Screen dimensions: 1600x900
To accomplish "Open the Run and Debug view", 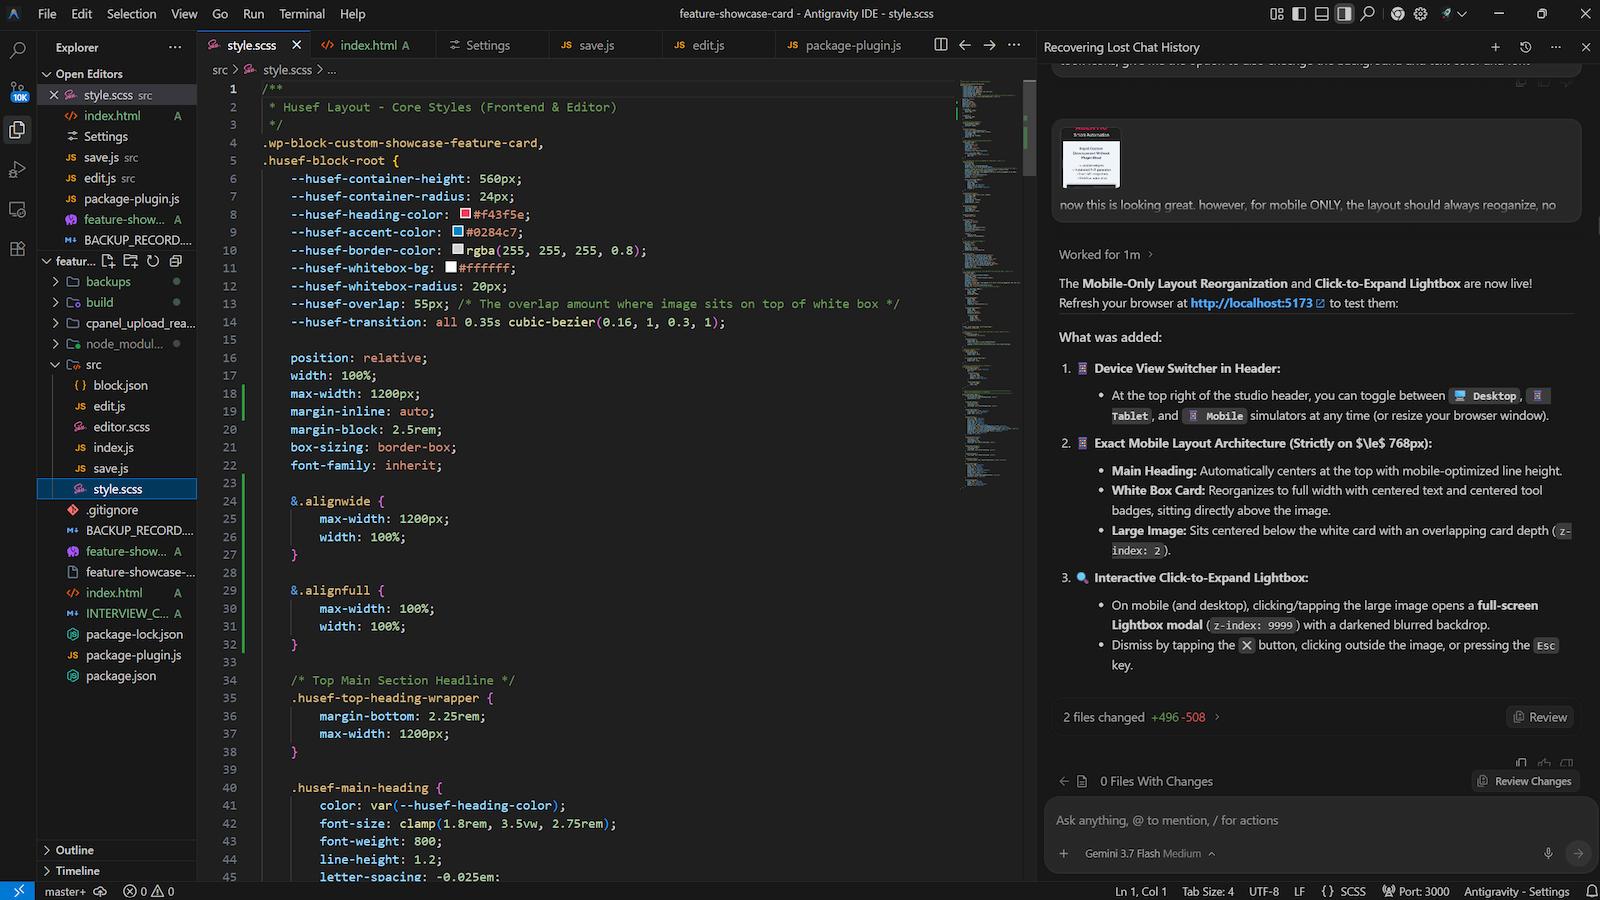I will 17,170.
